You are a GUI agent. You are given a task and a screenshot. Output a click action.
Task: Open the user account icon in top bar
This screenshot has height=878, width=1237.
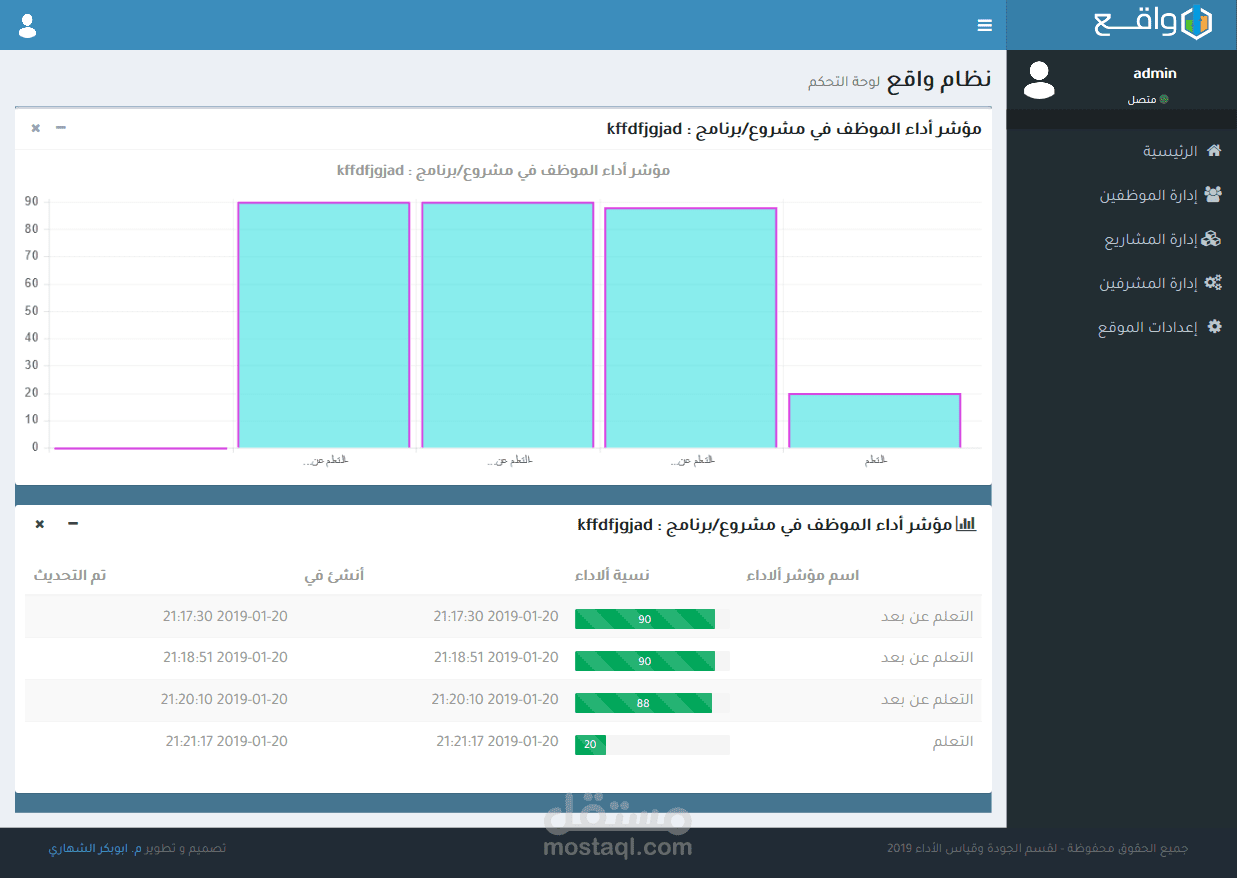click(x=27, y=26)
